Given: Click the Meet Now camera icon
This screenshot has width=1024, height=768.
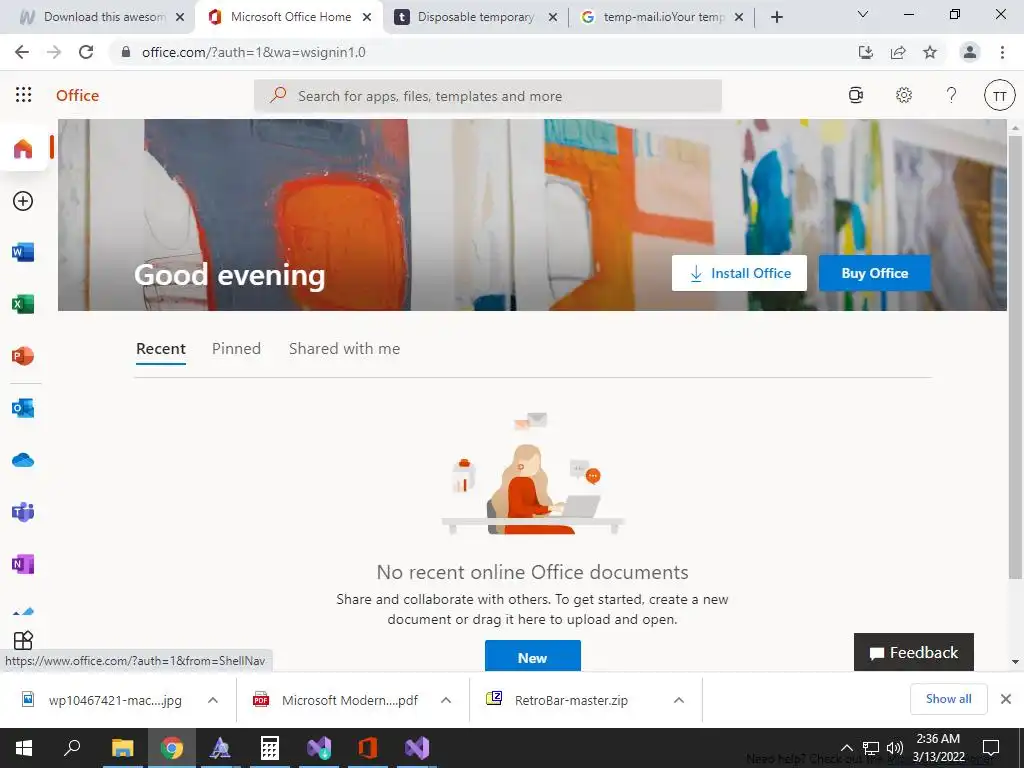Looking at the screenshot, I should point(856,95).
